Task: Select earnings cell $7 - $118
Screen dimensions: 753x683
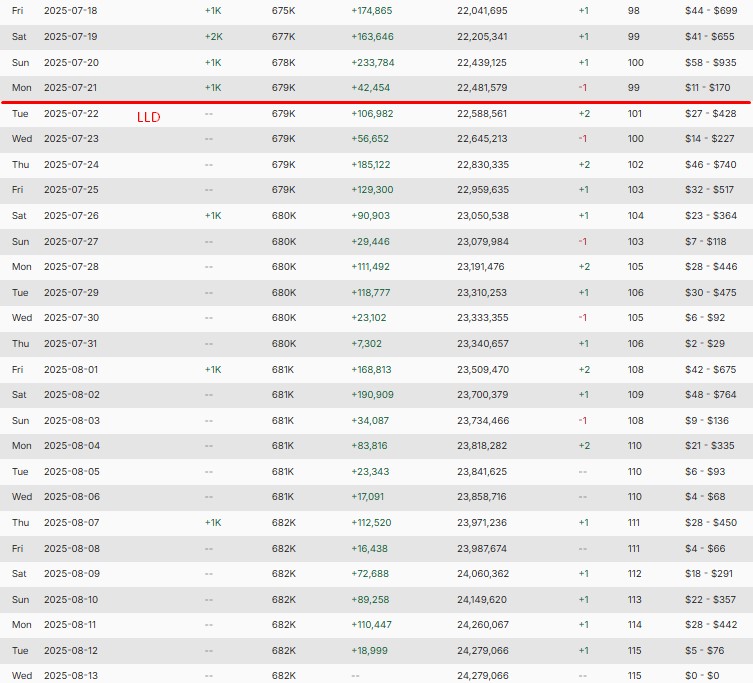Action: pyautogui.click(x=705, y=241)
